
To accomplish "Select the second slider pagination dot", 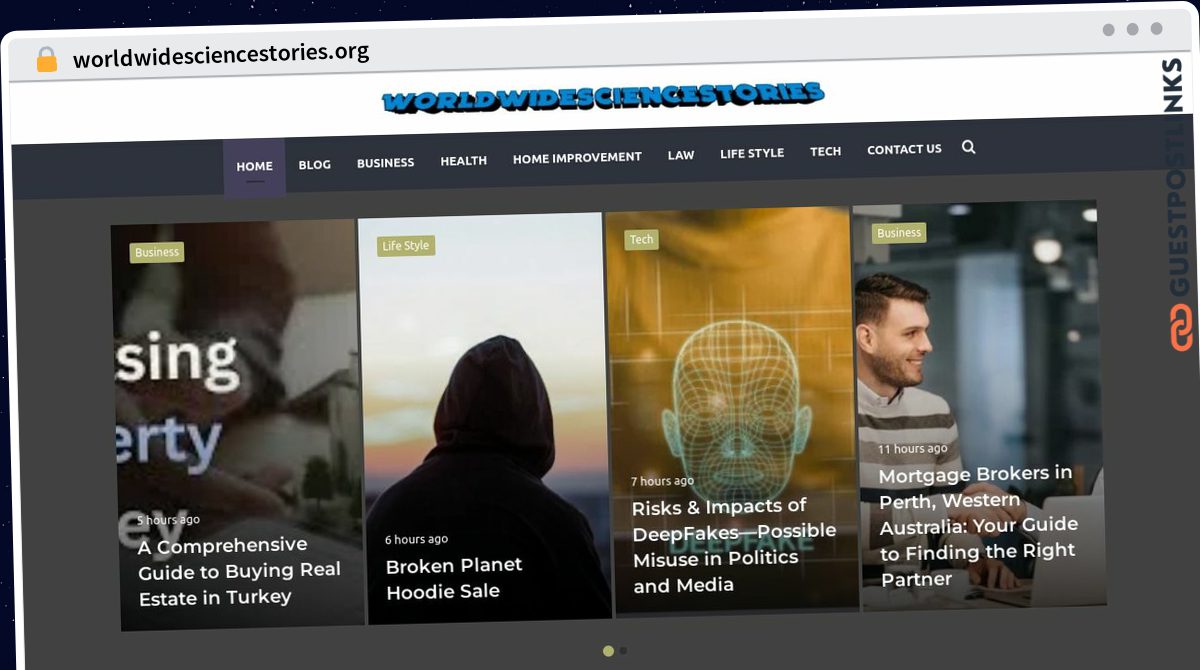I will (x=623, y=650).
